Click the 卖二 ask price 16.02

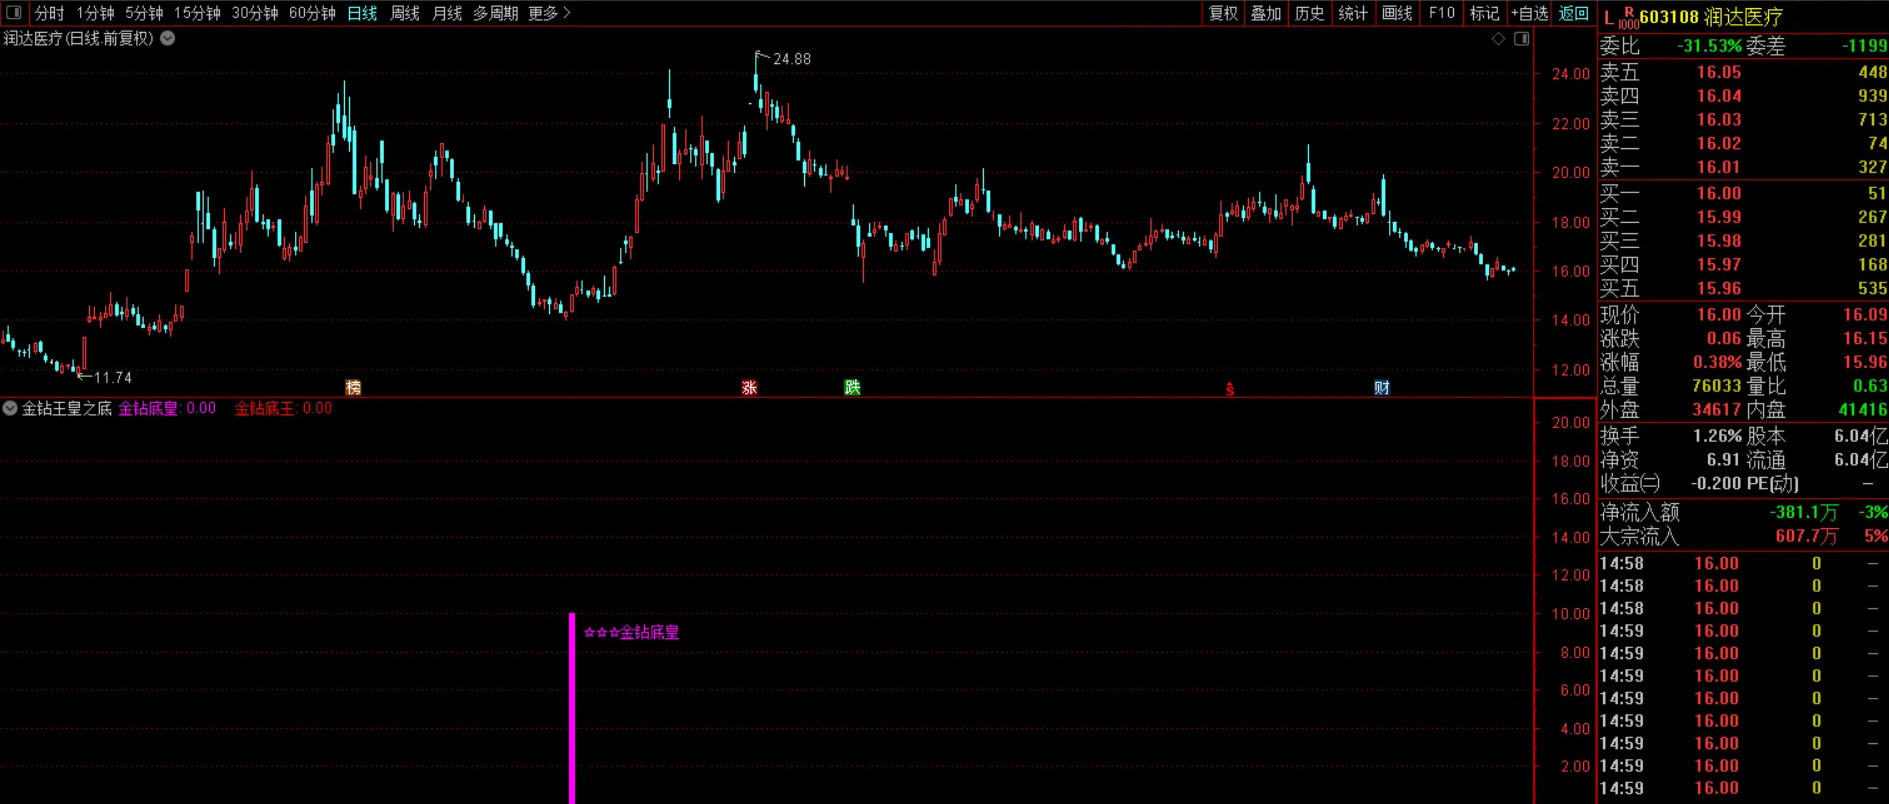point(1719,144)
